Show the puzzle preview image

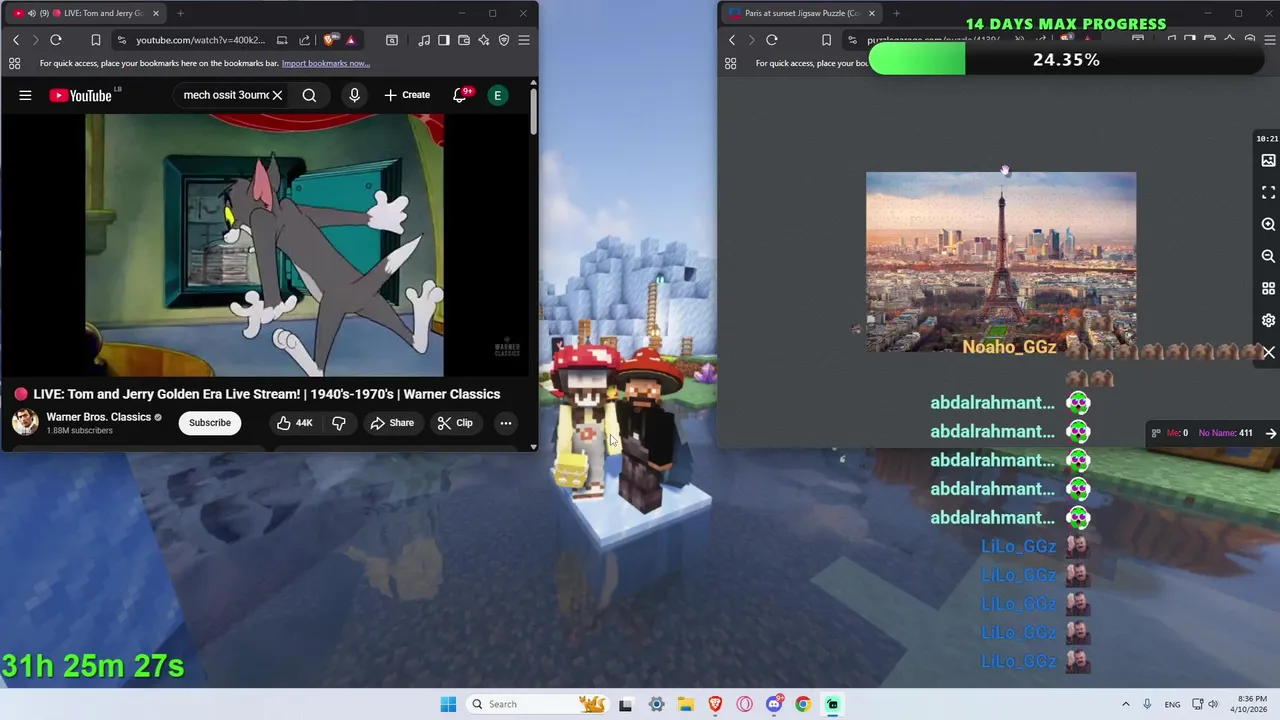1268,160
